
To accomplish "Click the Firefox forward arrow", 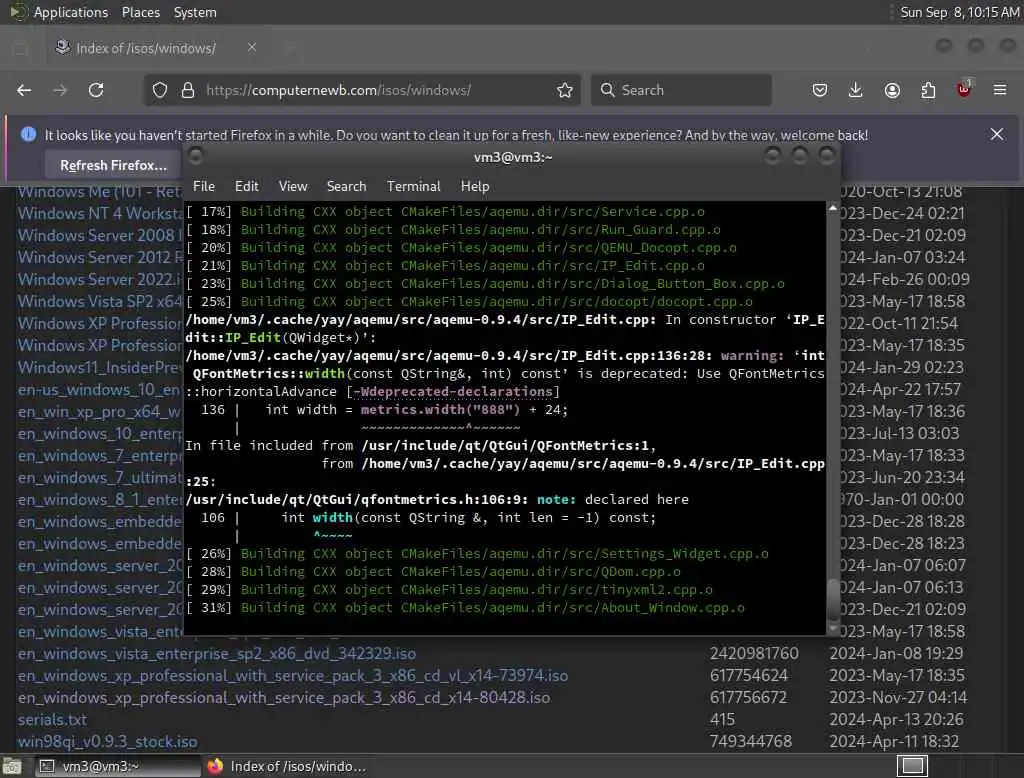I will click(60, 90).
